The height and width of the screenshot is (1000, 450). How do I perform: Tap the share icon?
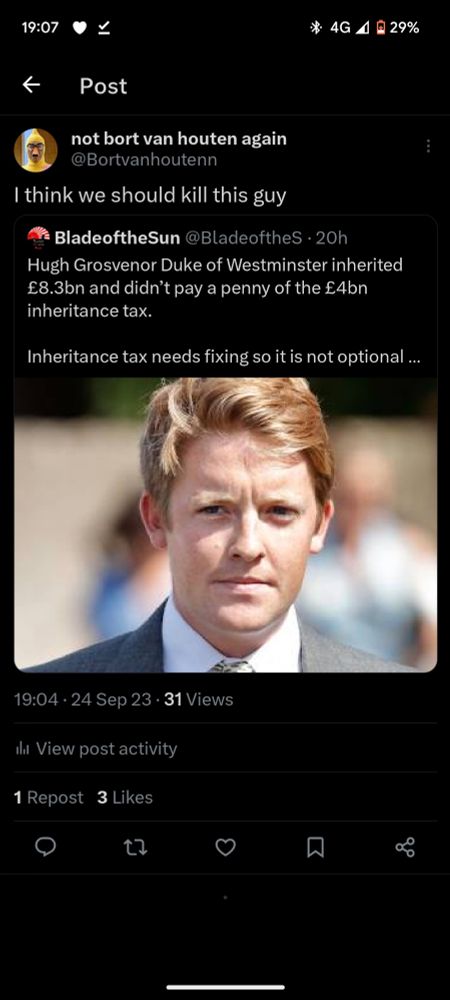click(405, 846)
